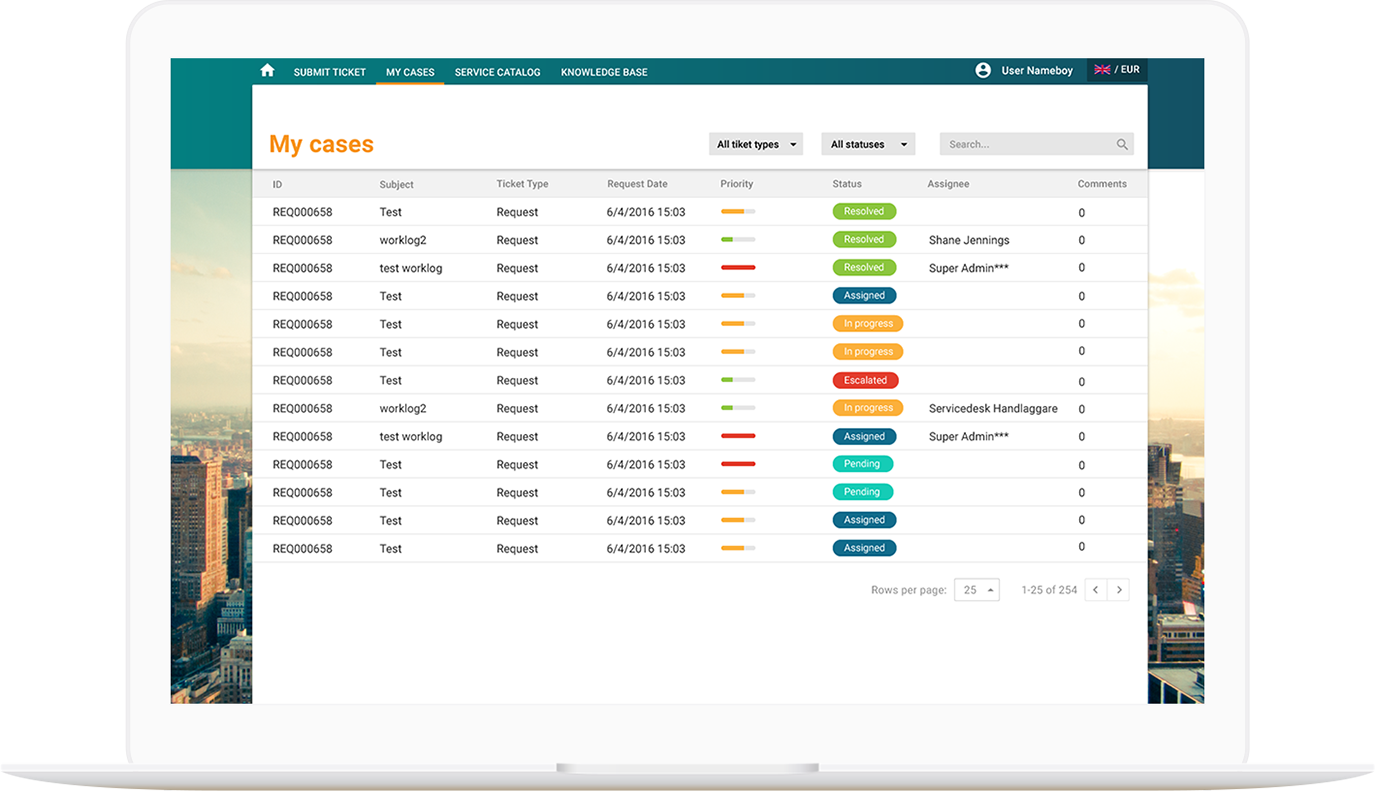This screenshot has height=791, width=1376.
Task: Go to next page with right chevron
Action: tap(1119, 590)
